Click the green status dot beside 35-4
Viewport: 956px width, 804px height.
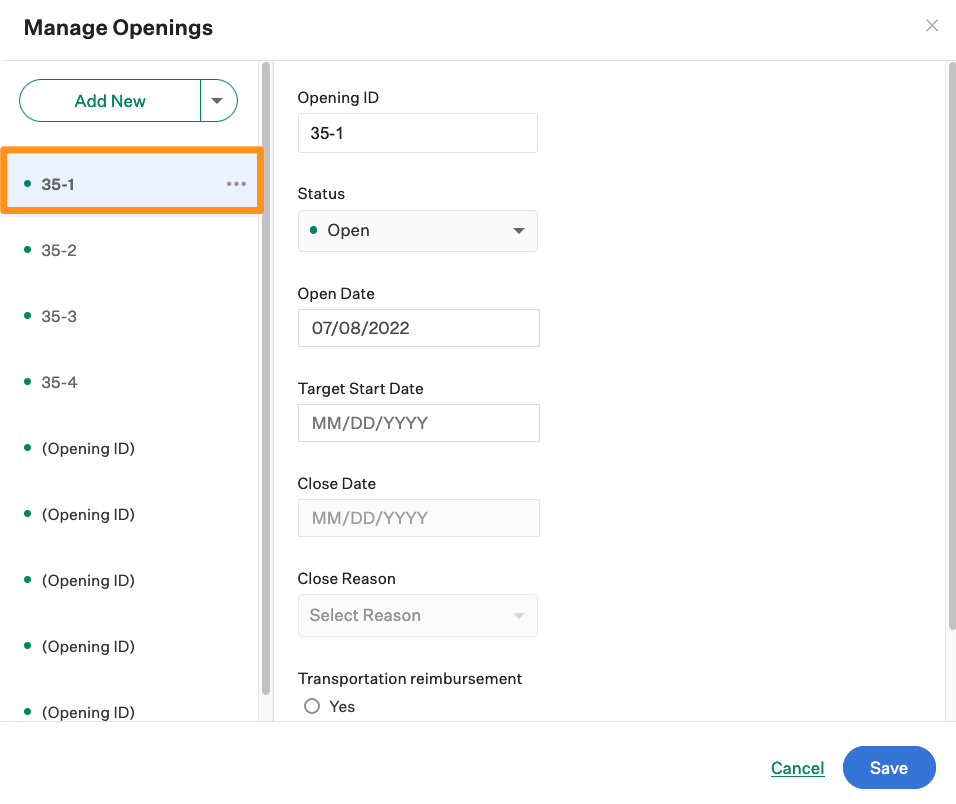[x=26, y=381]
